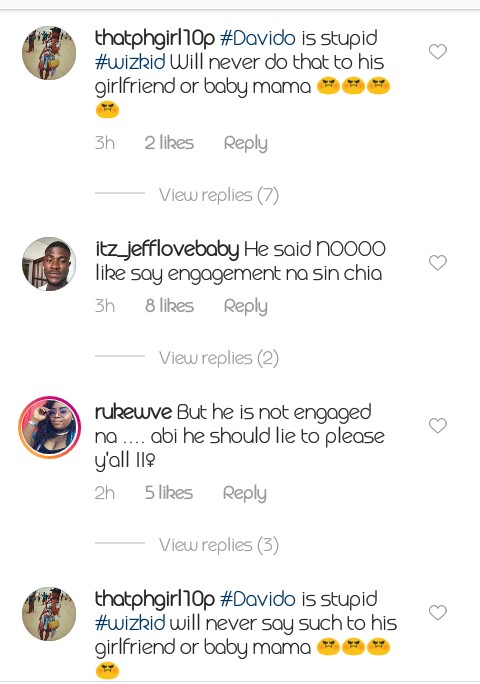Screen dimensions: 480x684
Task: Reply to rukewve's comment
Action: (x=244, y=493)
